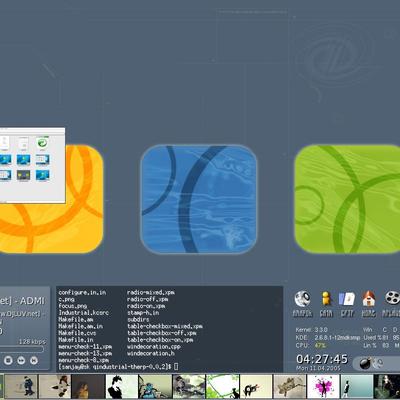
Task: Click the DjLuv.net line in the music player
Action: point(23,314)
